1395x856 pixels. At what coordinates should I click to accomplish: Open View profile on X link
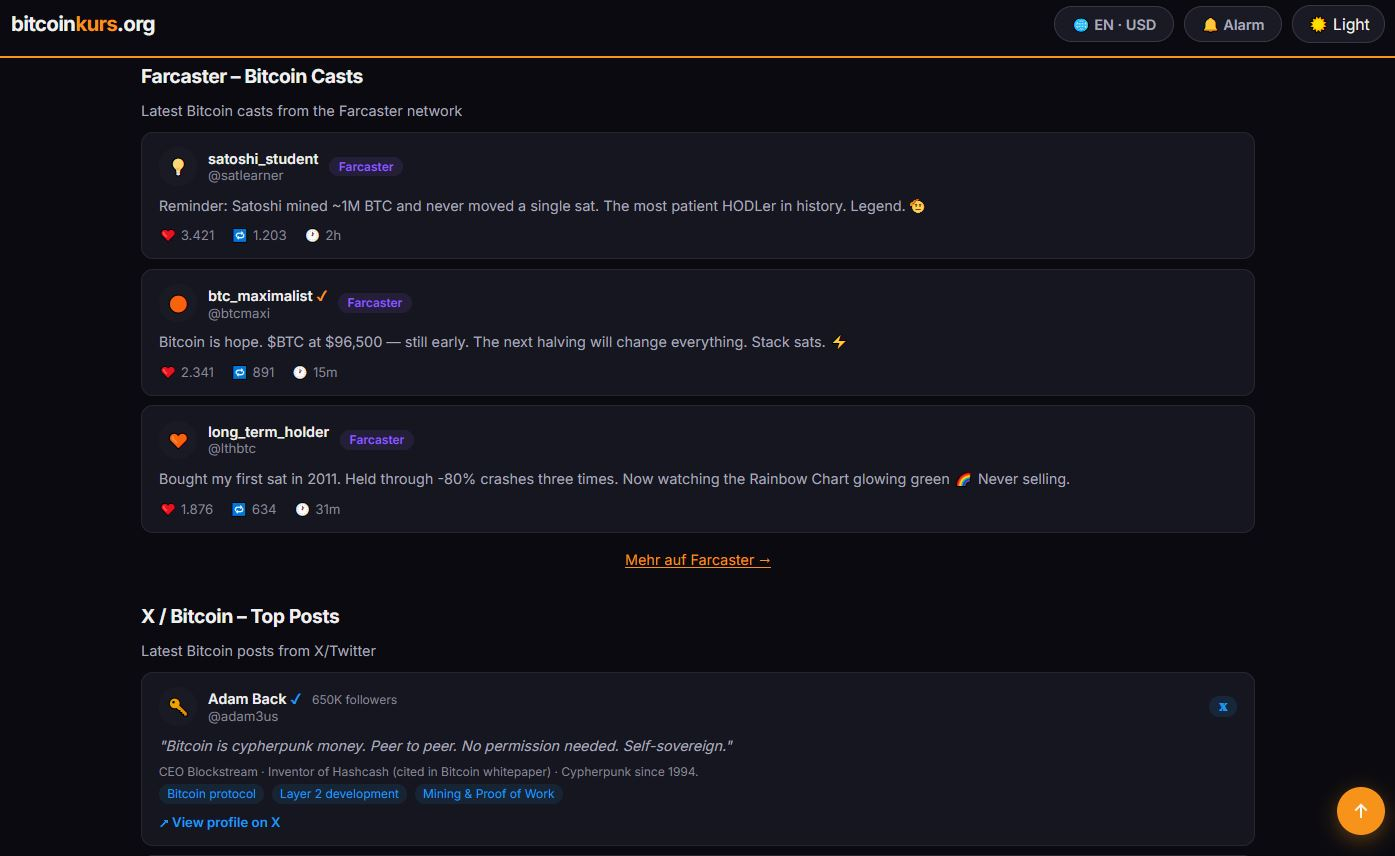tap(220, 823)
